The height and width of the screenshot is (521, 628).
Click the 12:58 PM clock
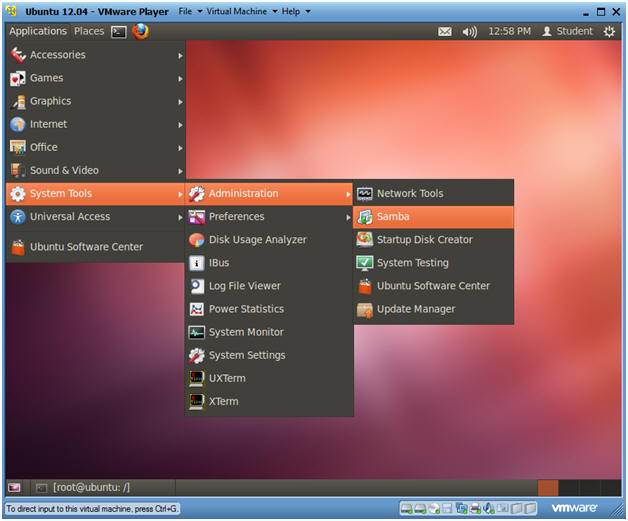(509, 31)
